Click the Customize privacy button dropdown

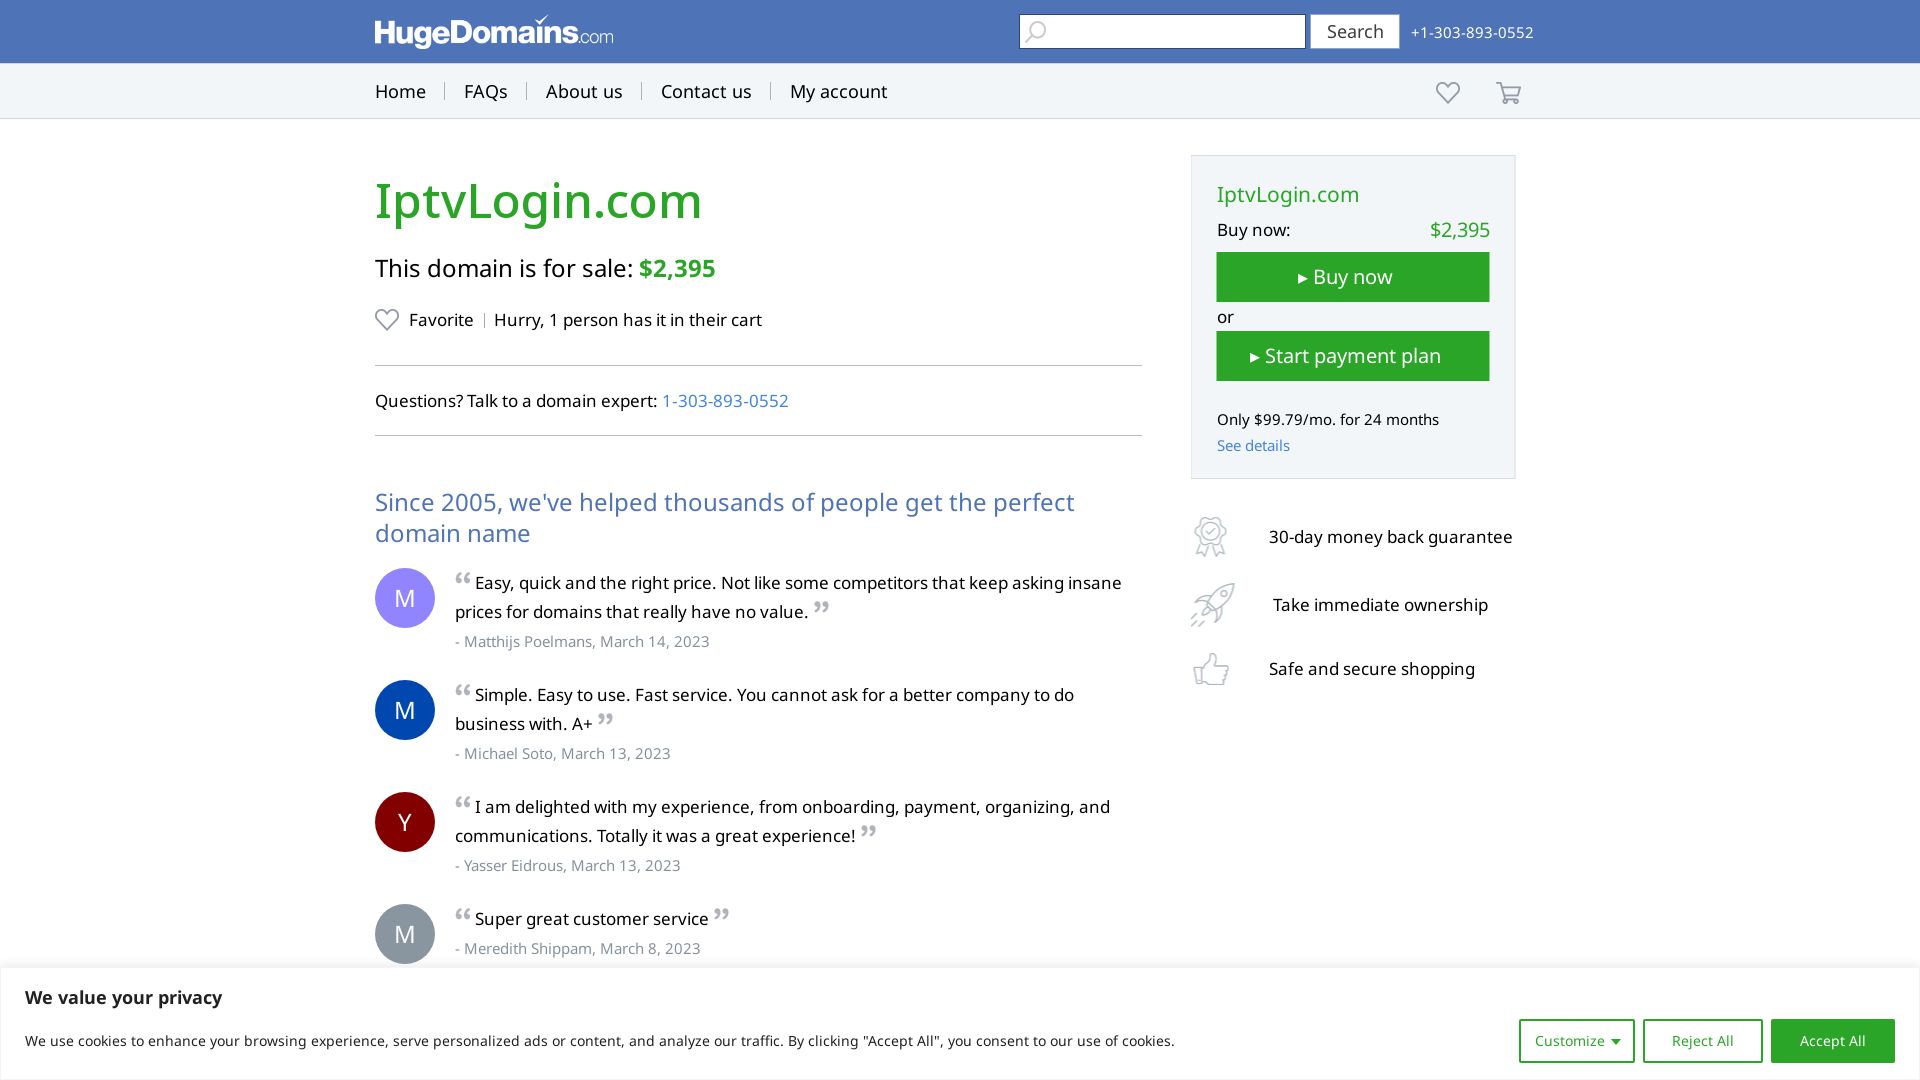(1576, 1040)
